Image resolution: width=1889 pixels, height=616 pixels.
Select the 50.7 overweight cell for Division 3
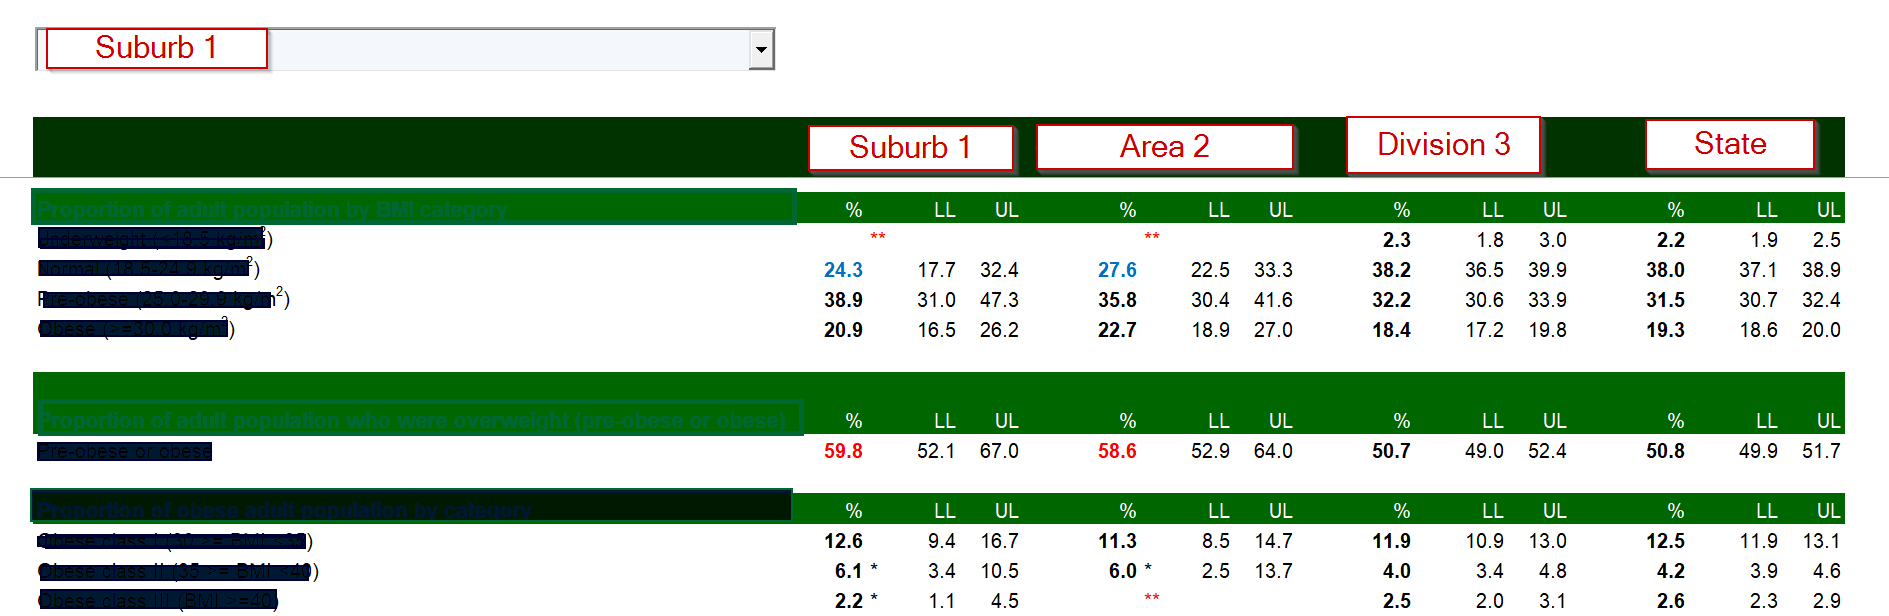tap(1391, 451)
